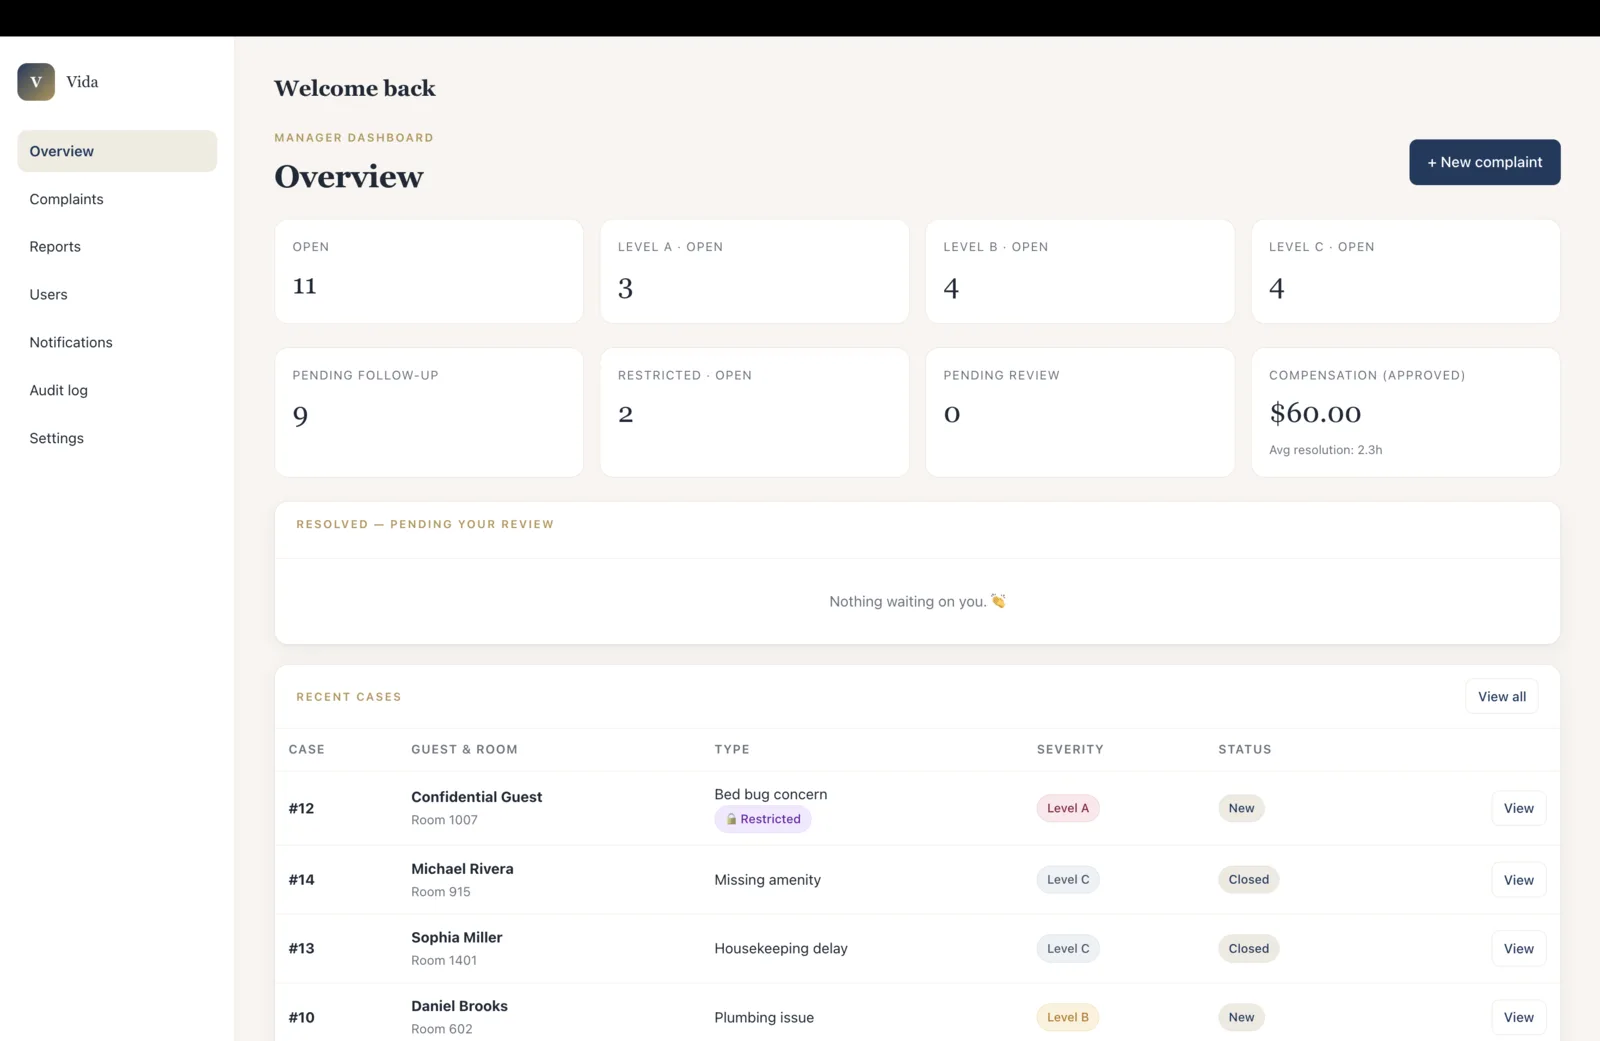Click the Recent Cases heading
The image size is (1600, 1041).
click(x=349, y=697)
